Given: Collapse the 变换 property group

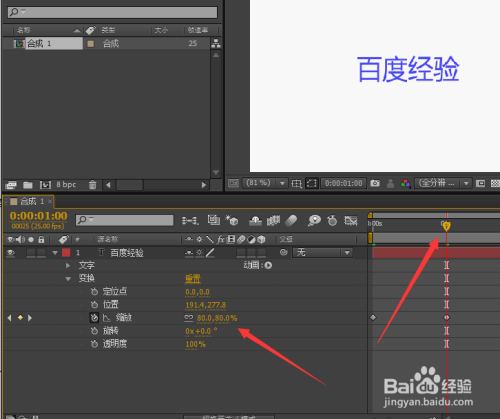Looking at the screenshot, I should click(x=68, y=279).
